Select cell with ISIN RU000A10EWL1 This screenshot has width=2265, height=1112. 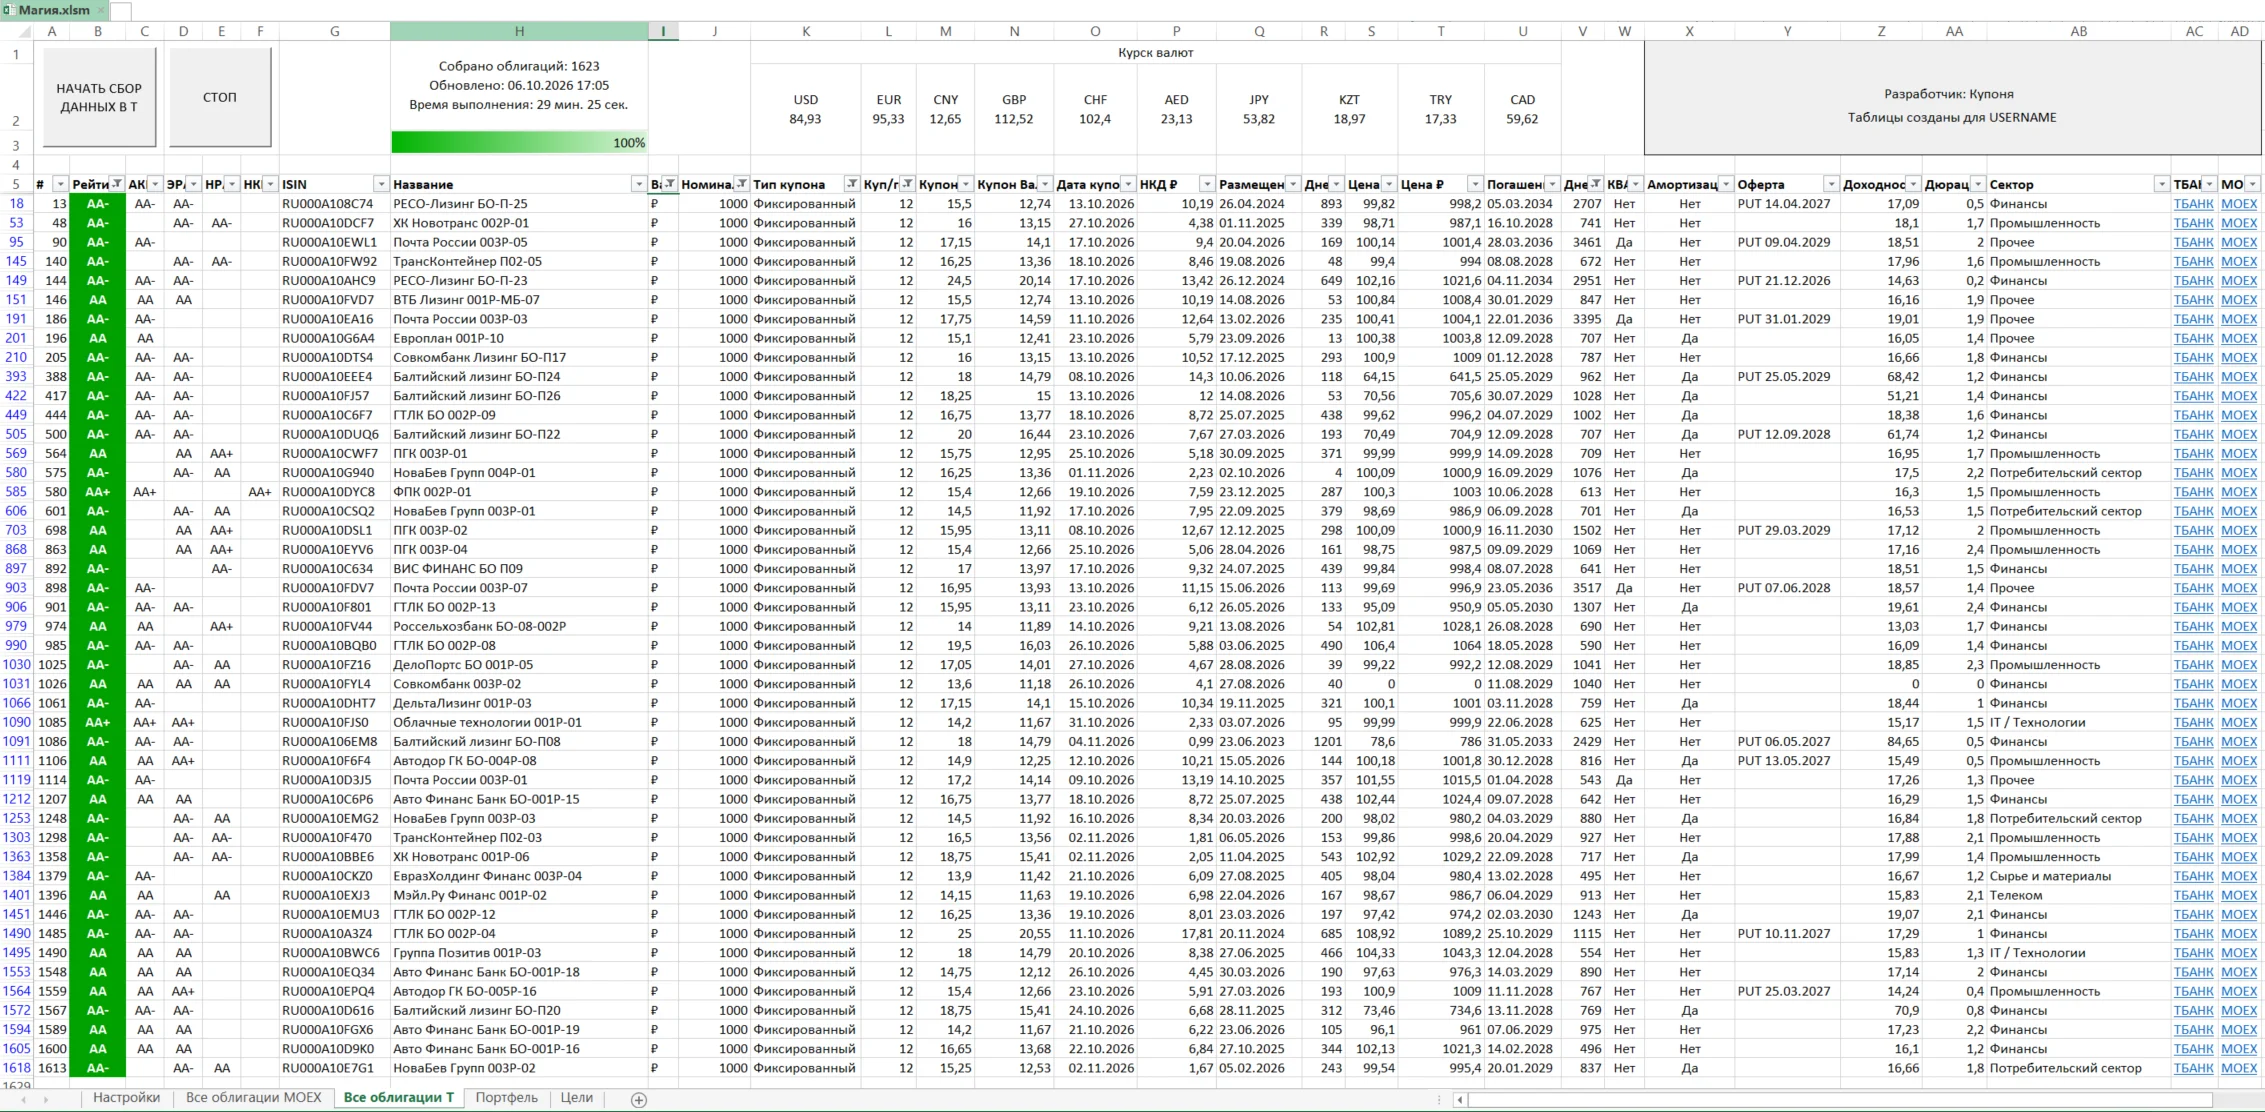tap(335, 242)
